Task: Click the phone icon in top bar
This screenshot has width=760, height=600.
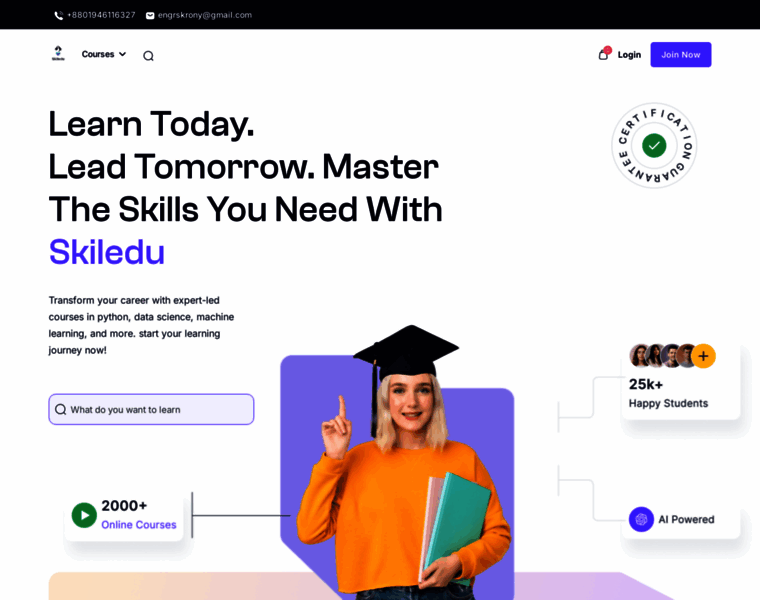Action: pyautogui.click(x=59, y=16)
